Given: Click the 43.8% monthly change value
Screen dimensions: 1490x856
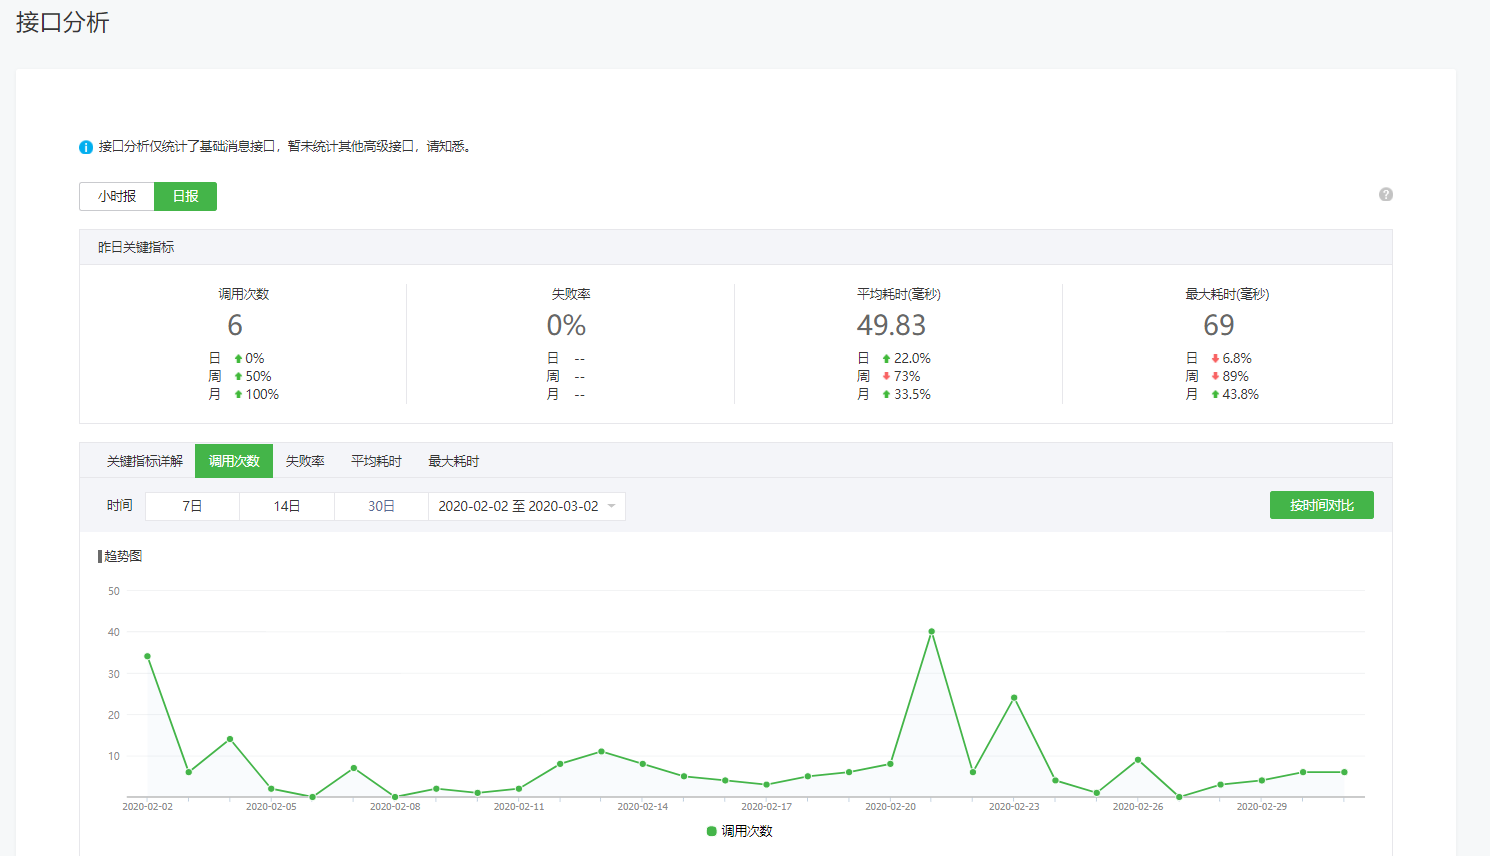Looking at the screenshot, I should 1240,394.
